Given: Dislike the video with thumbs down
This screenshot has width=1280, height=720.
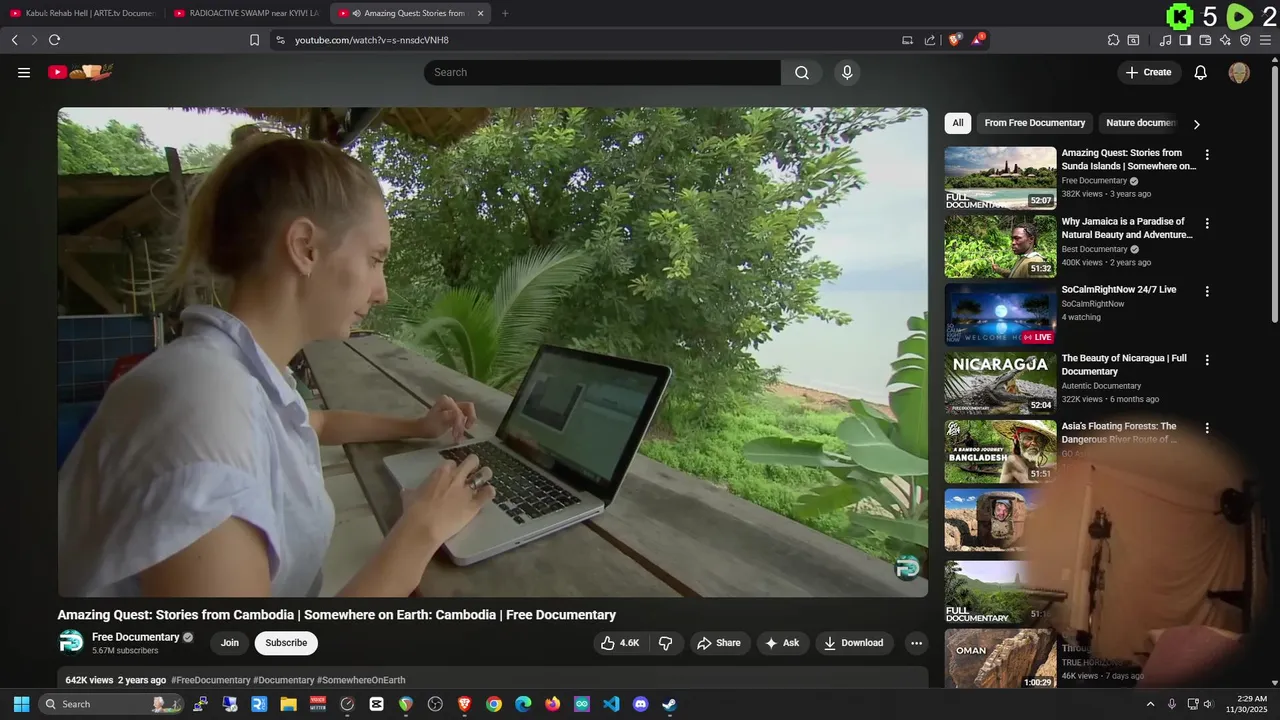Looking at the screenshot, I should point(666,643).
